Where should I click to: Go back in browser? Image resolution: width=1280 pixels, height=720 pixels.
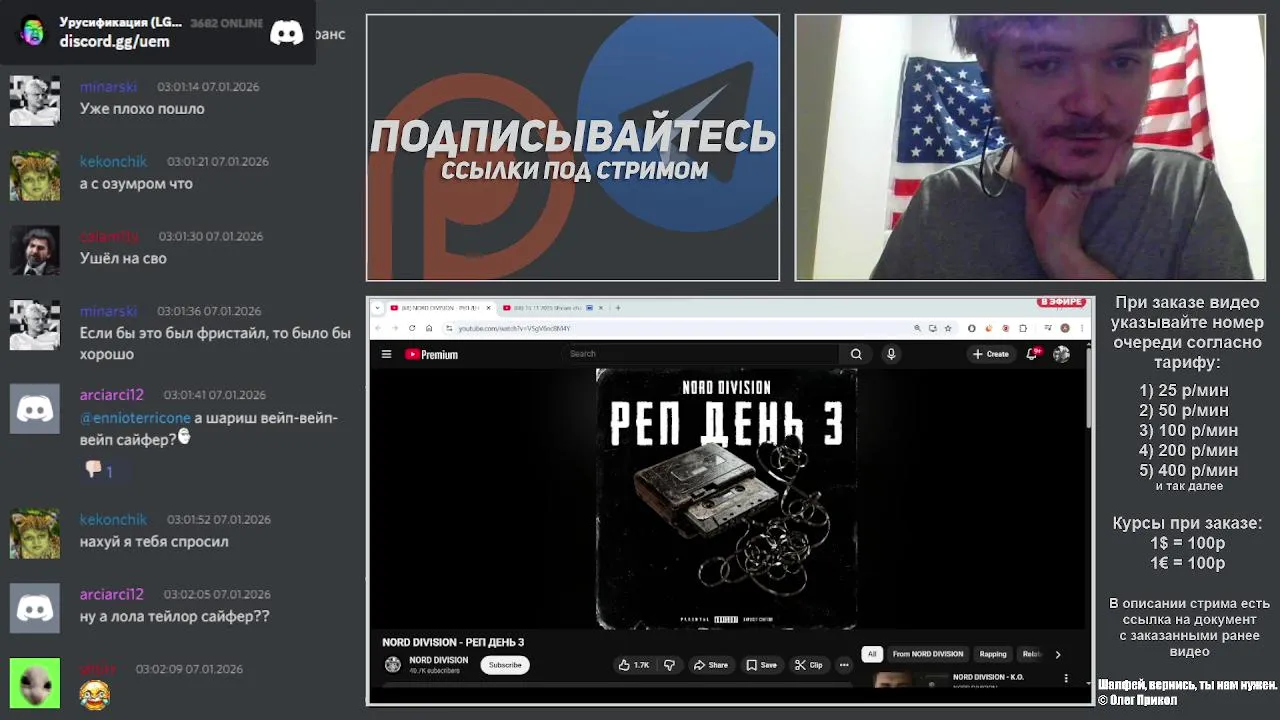(x=379, y=328)
